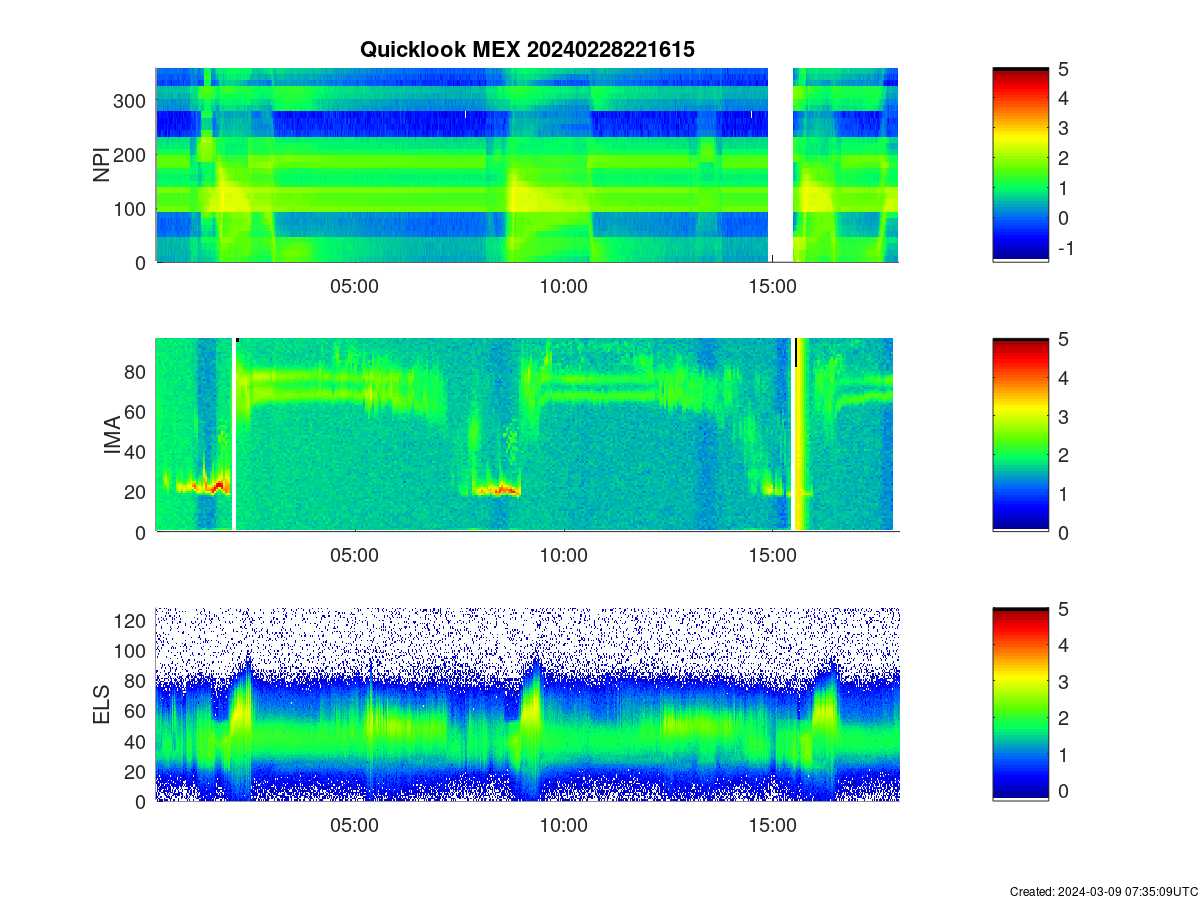This screenshot has height=900, width=1200.
Task: Click value -1 on NPI colorbar
Action: click(x=1065, y=248)
